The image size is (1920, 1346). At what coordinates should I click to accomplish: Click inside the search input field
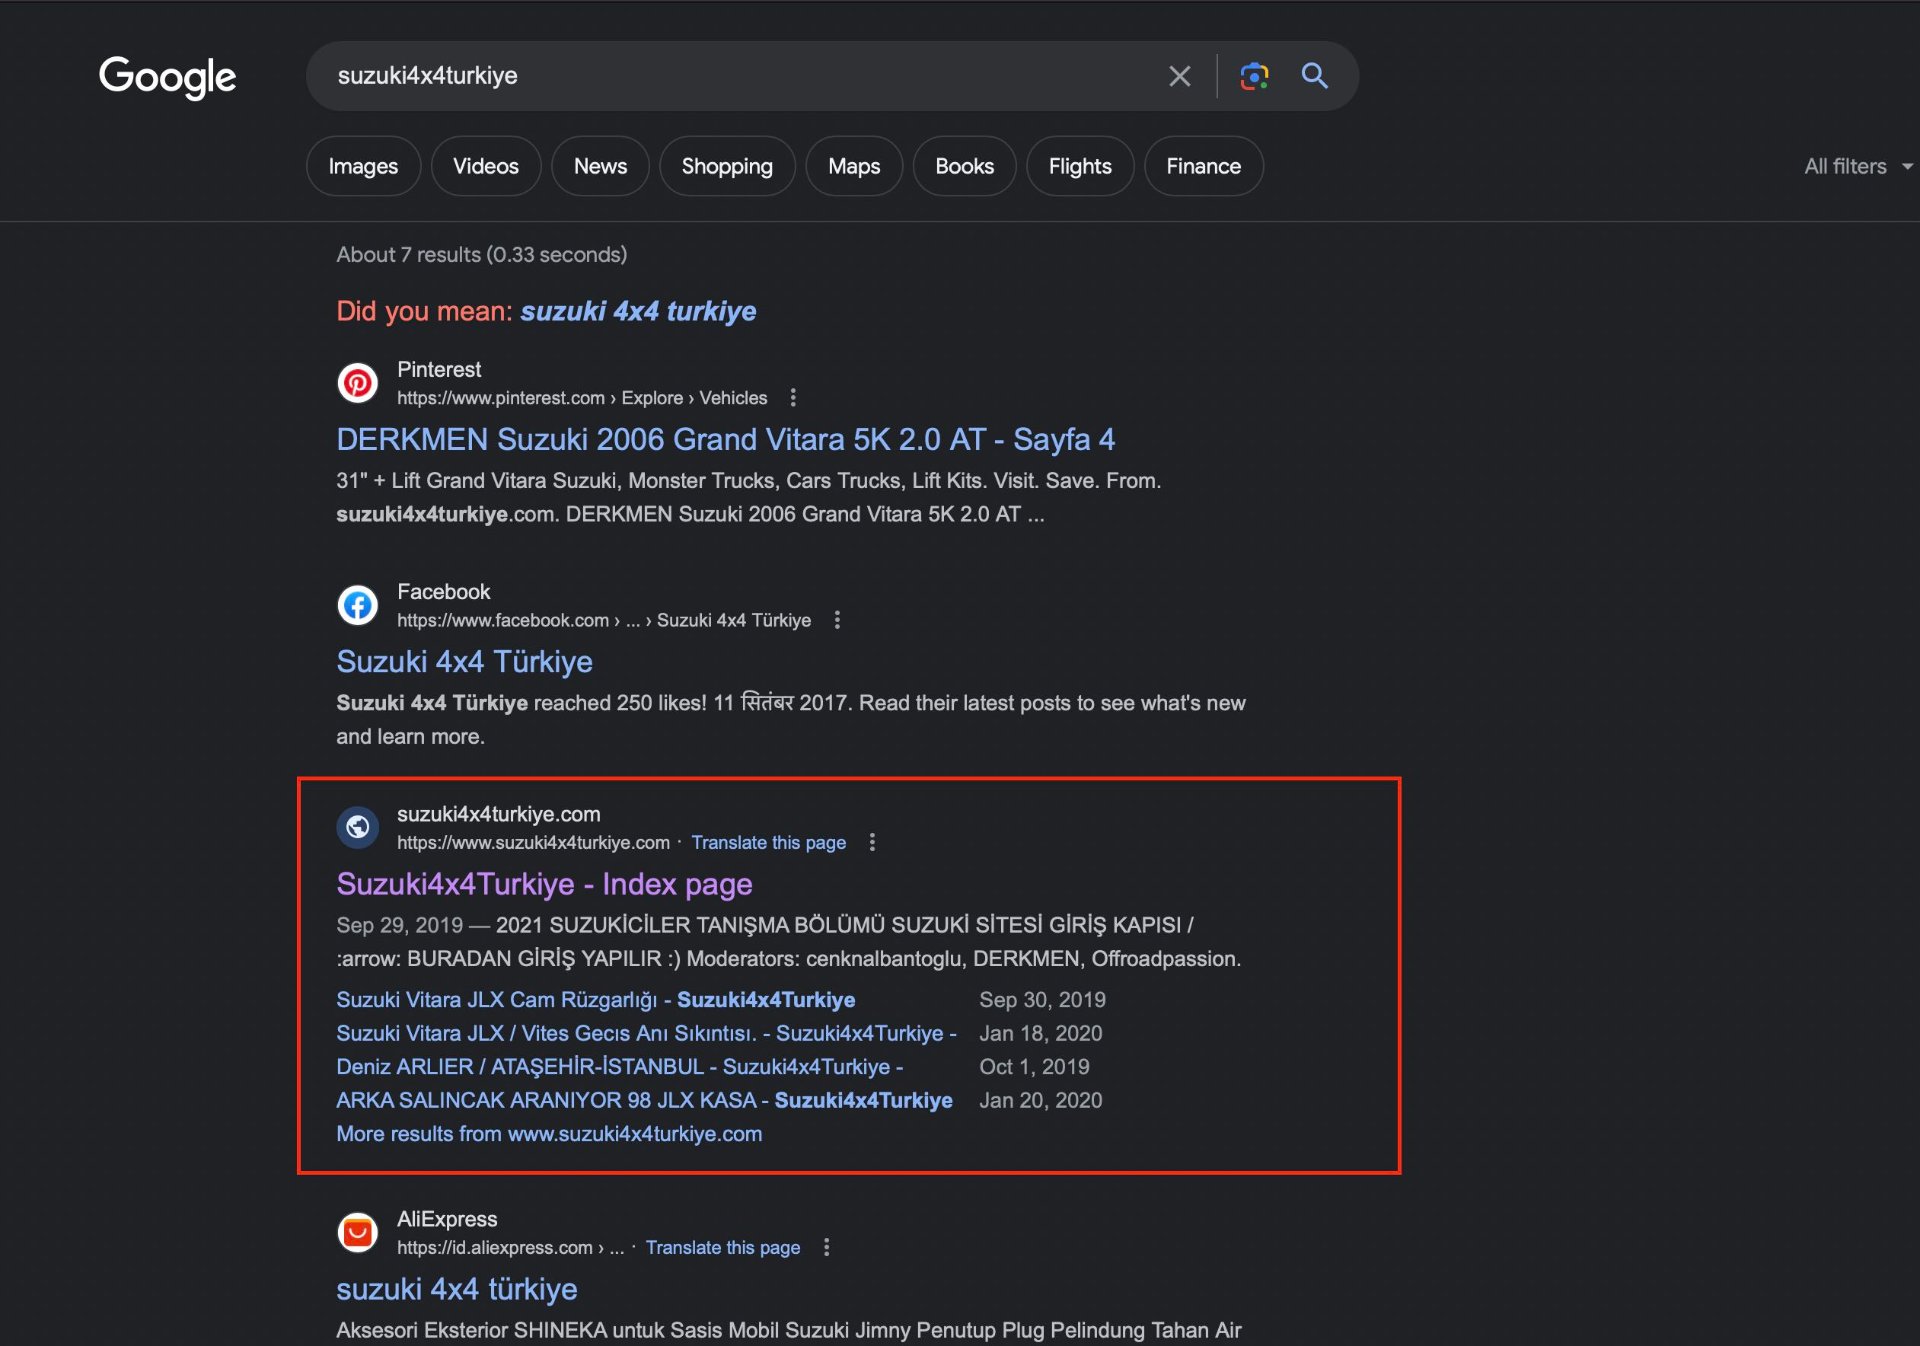click(740, 76)
